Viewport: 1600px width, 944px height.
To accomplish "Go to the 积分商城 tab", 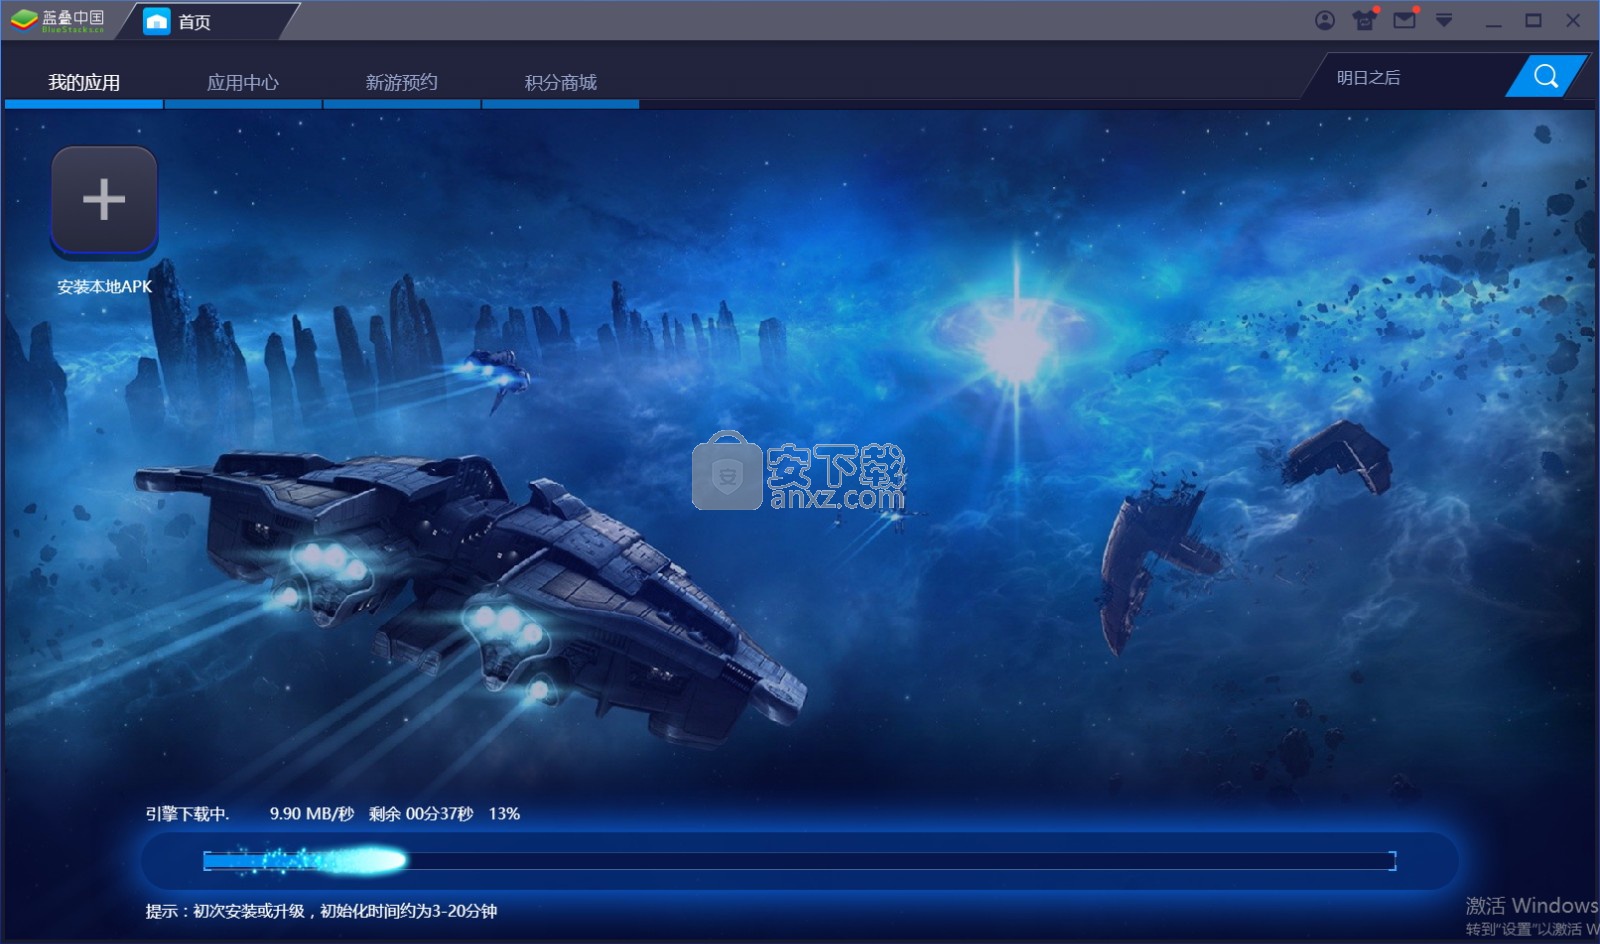I will point(560,82).
